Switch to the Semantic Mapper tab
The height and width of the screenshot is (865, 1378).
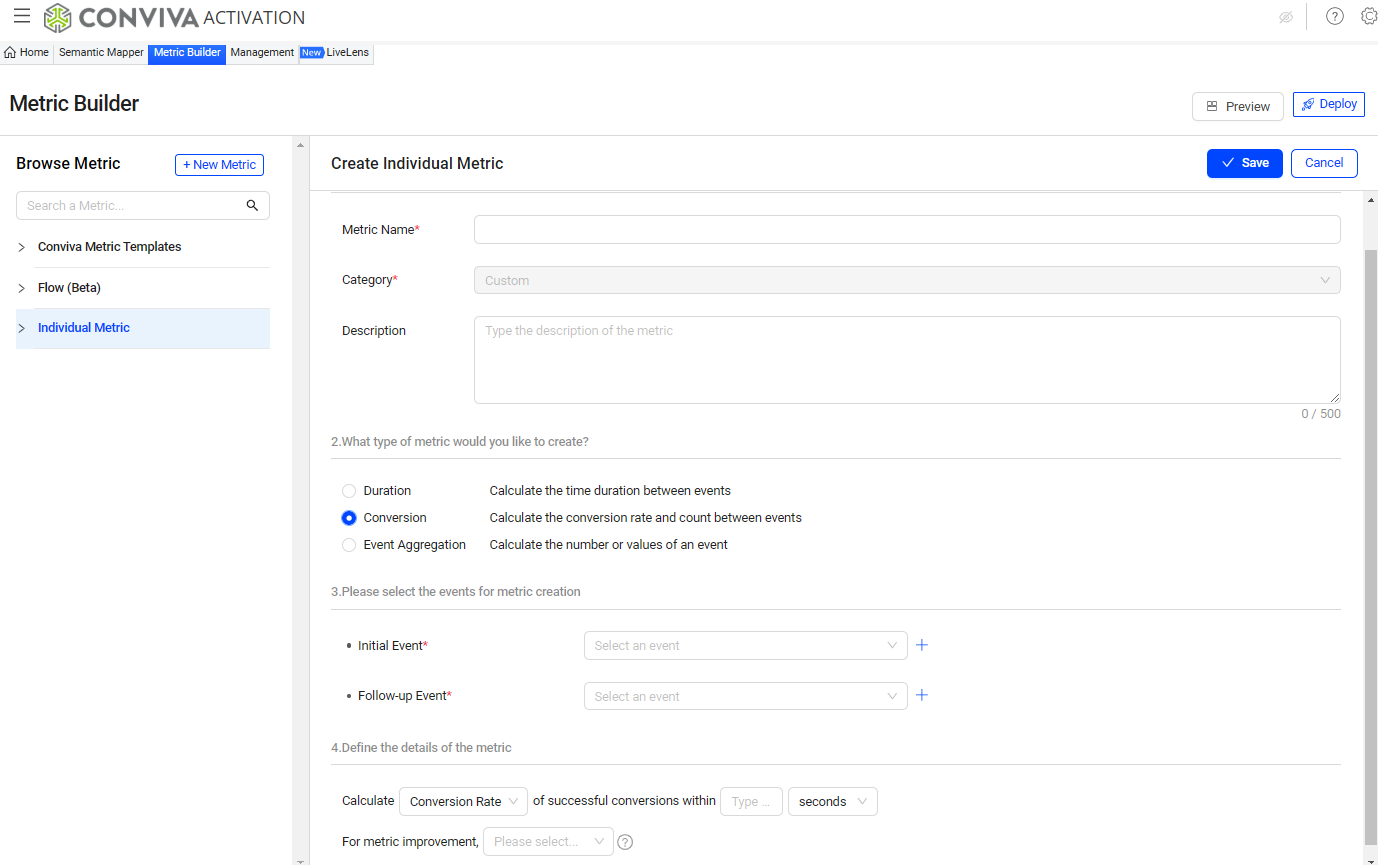tap(101, 53)
